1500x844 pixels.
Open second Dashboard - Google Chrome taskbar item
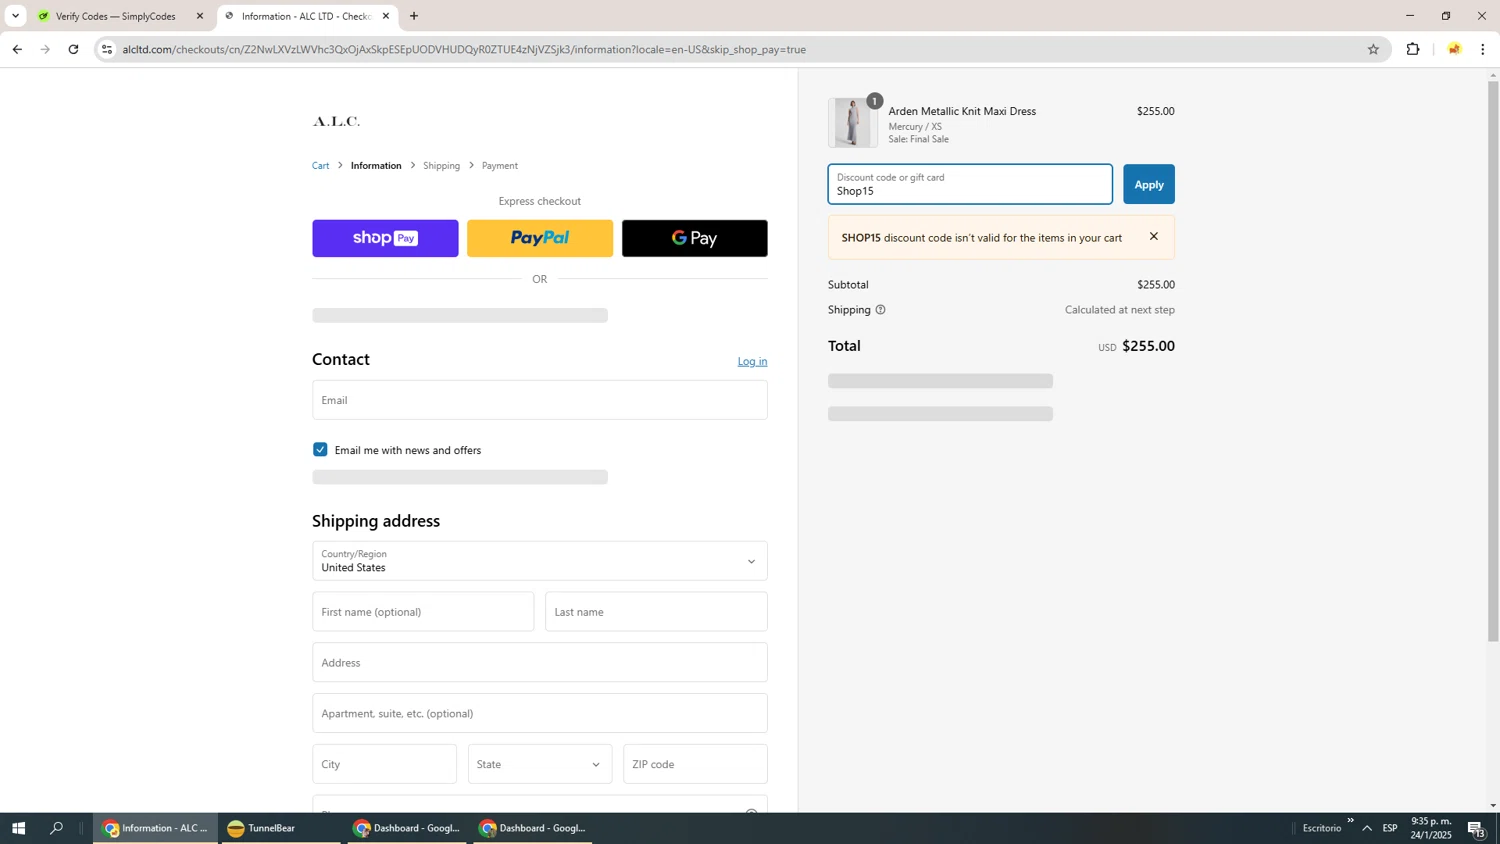click(532, 828)
